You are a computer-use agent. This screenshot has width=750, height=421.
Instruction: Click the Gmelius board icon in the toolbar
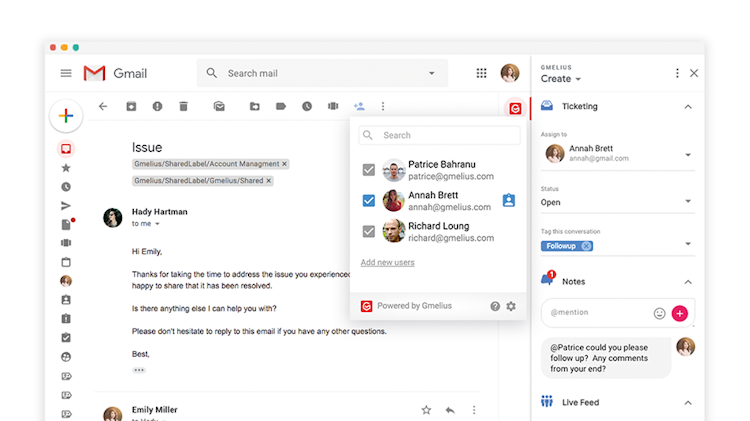333,106
